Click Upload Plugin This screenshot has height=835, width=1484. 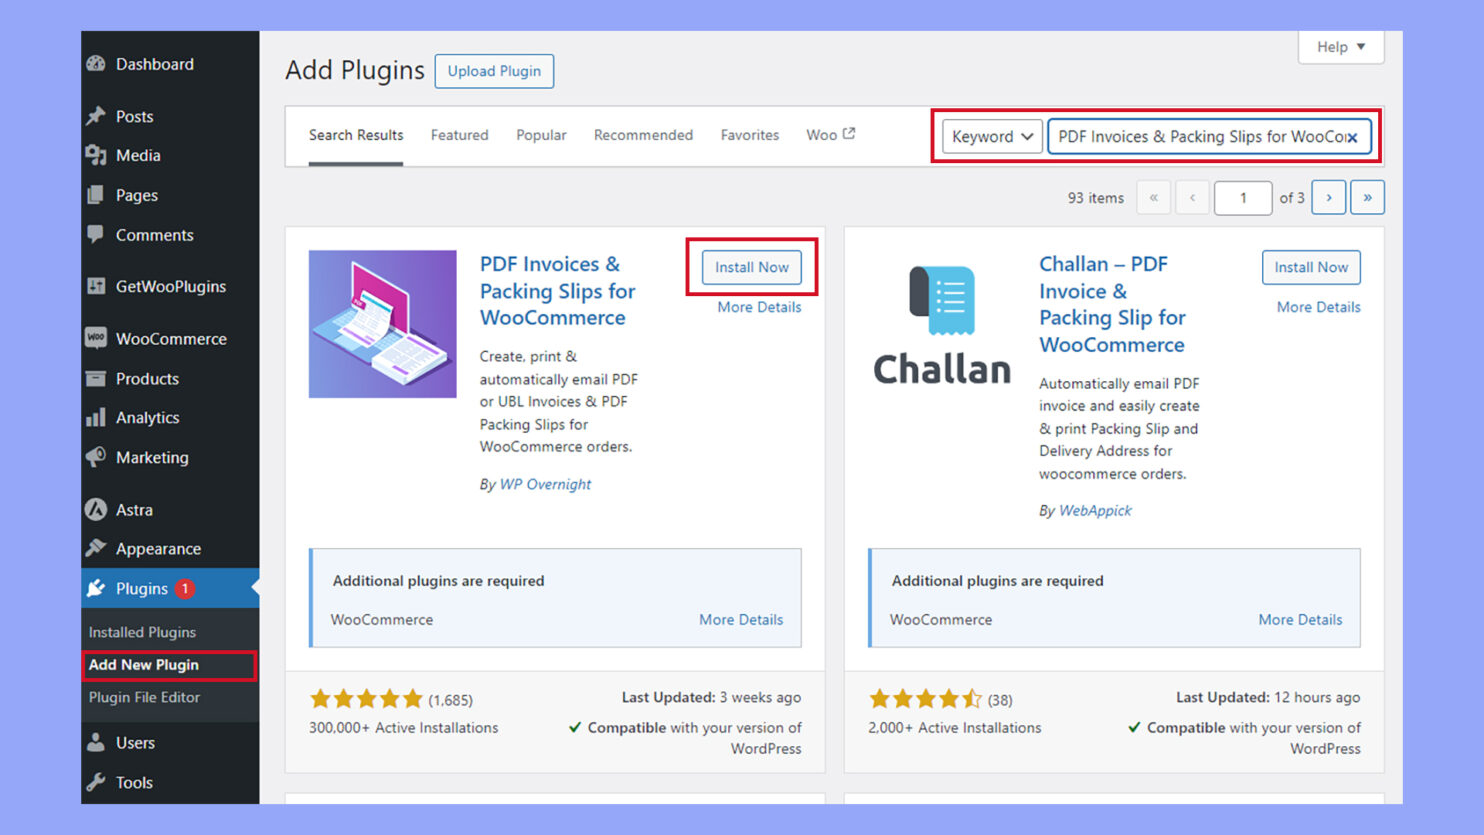494,71
